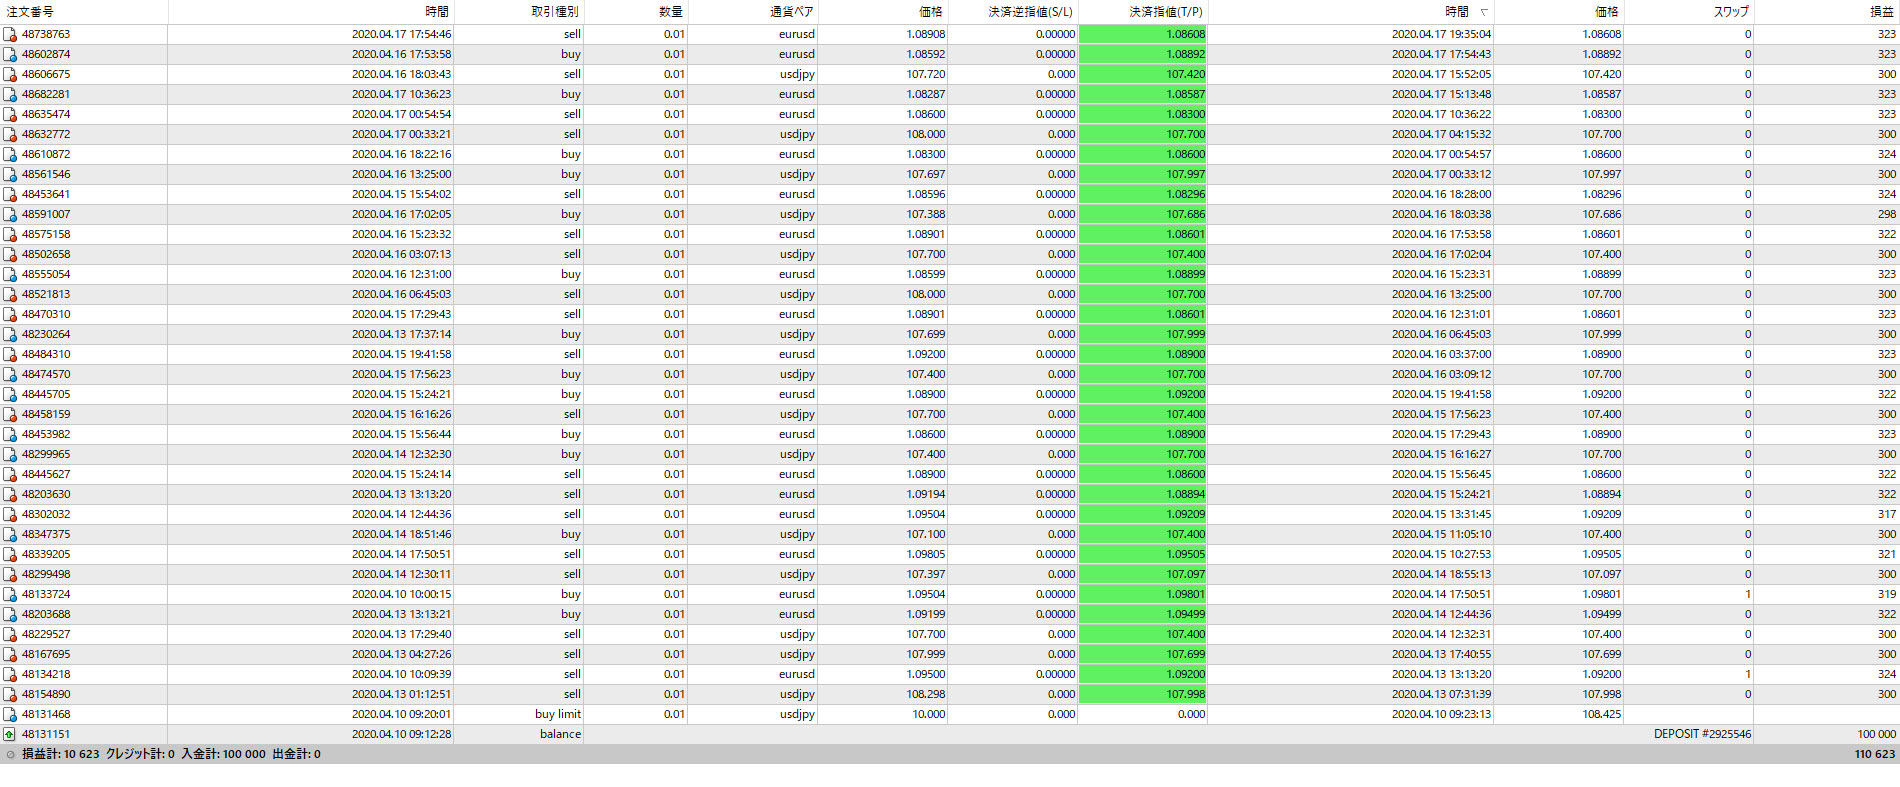Click close price 1.09209

pos(1601,514)
